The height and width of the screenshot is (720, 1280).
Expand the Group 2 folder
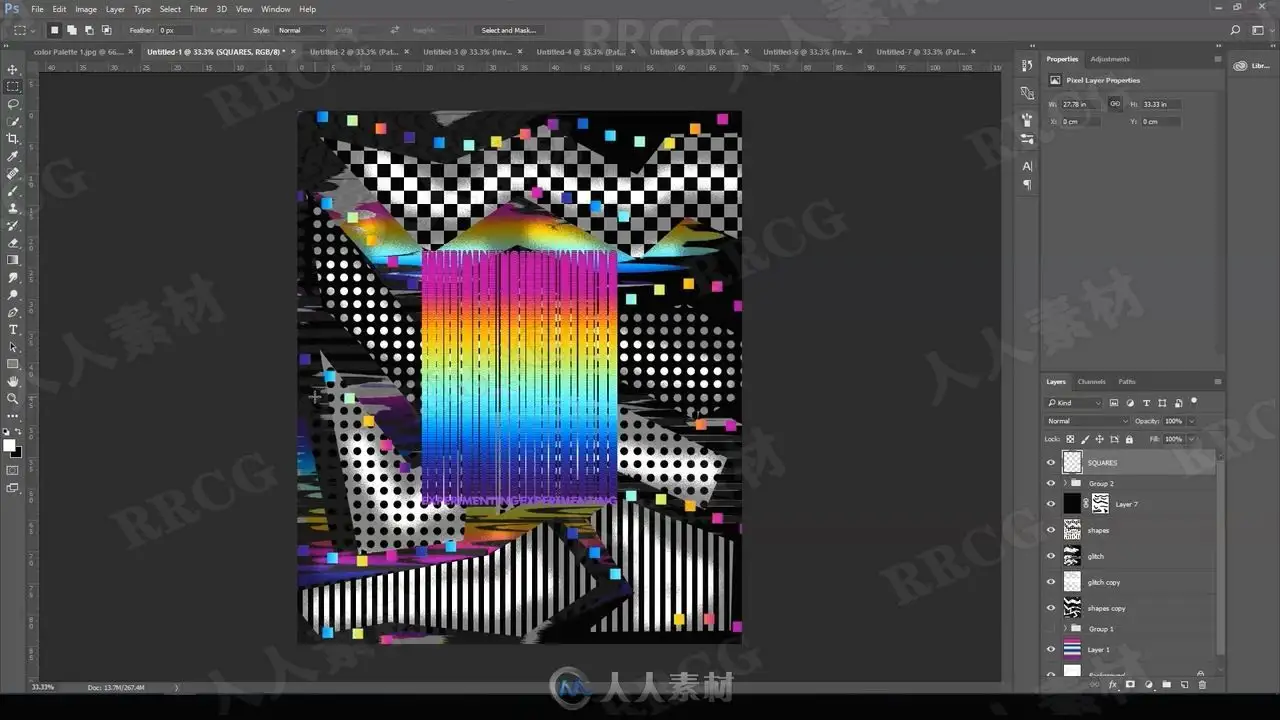pyautogui.click(x=1064, y=483)
